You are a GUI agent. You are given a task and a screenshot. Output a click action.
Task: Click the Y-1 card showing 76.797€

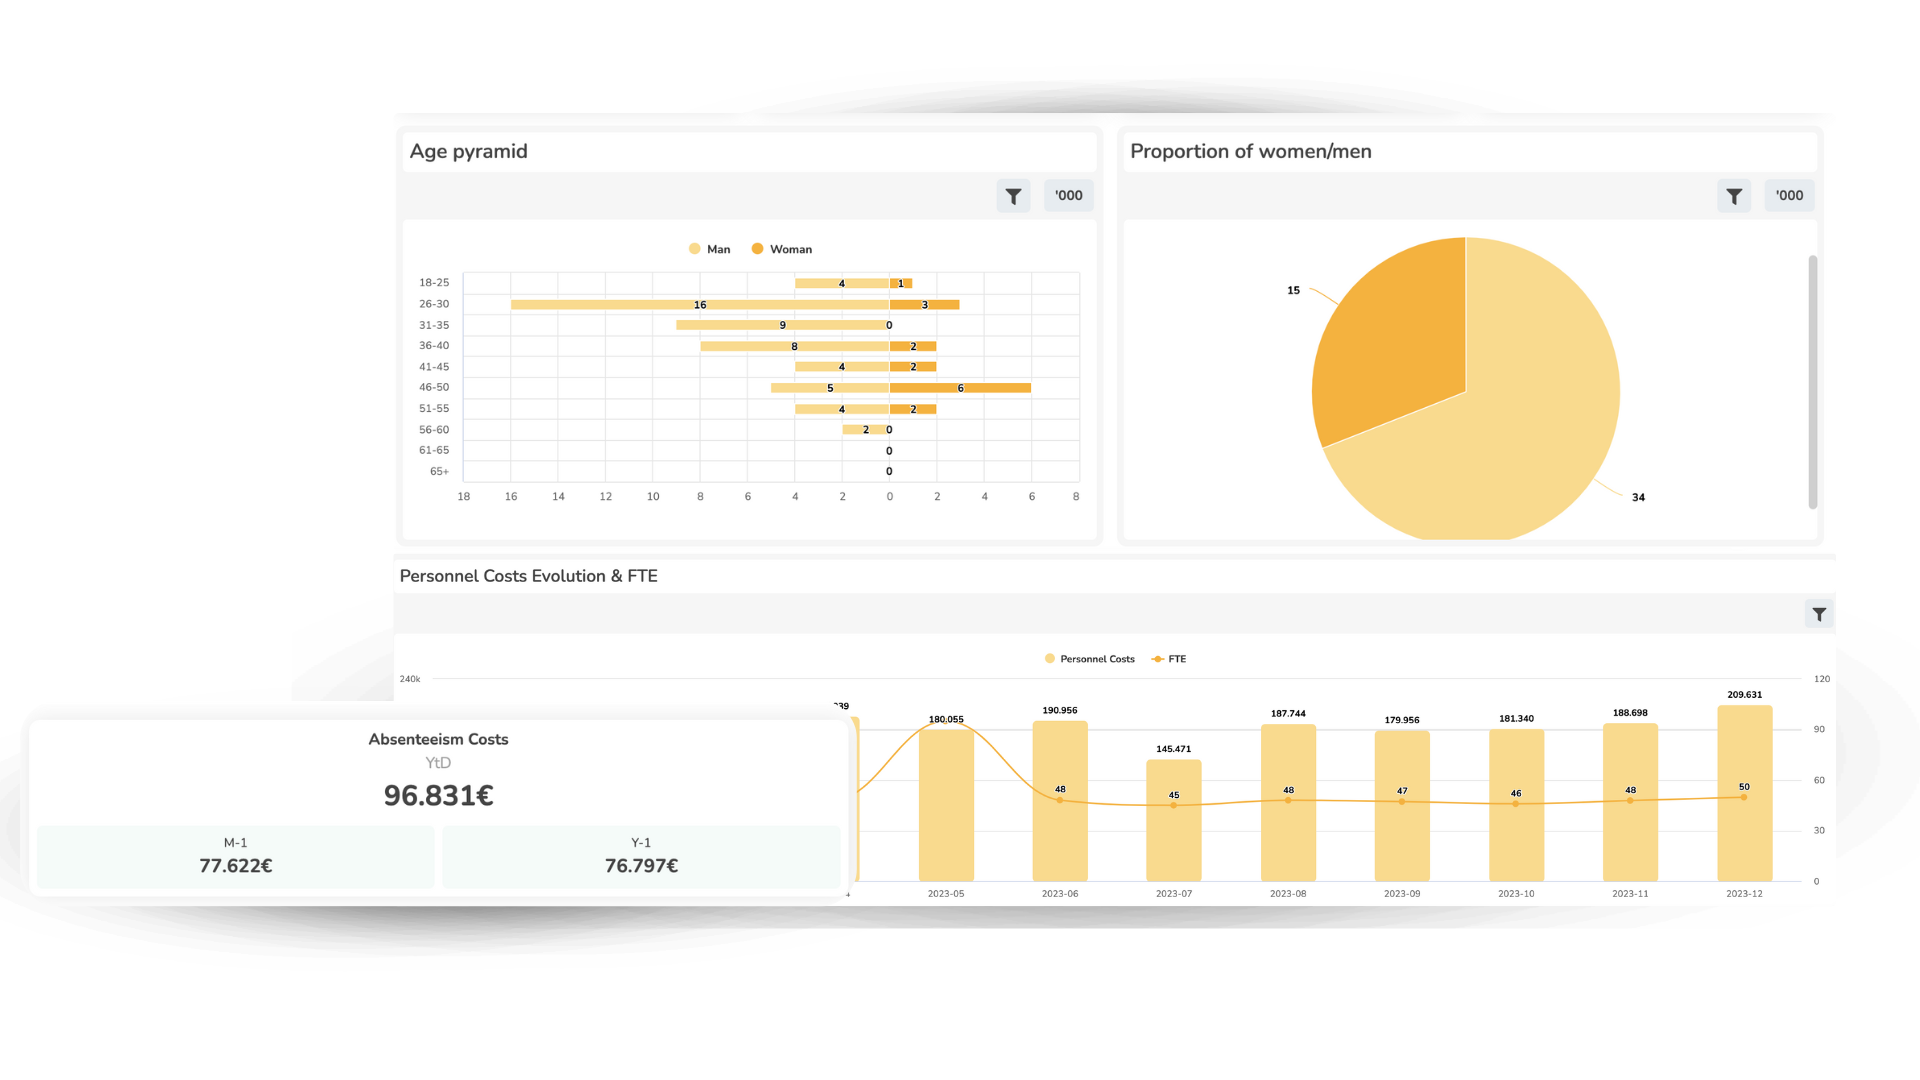[641, 856]
